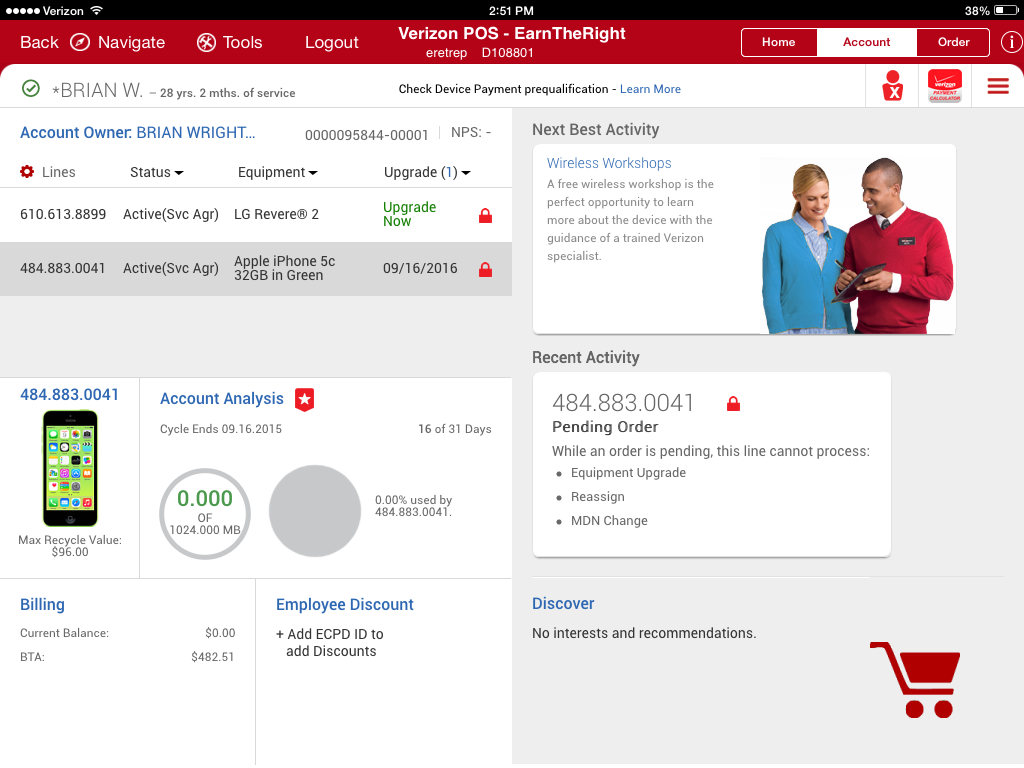The image size is (1024, 768).
Task: Tap the green iPhone 5c image
Action: pos(70,468)
